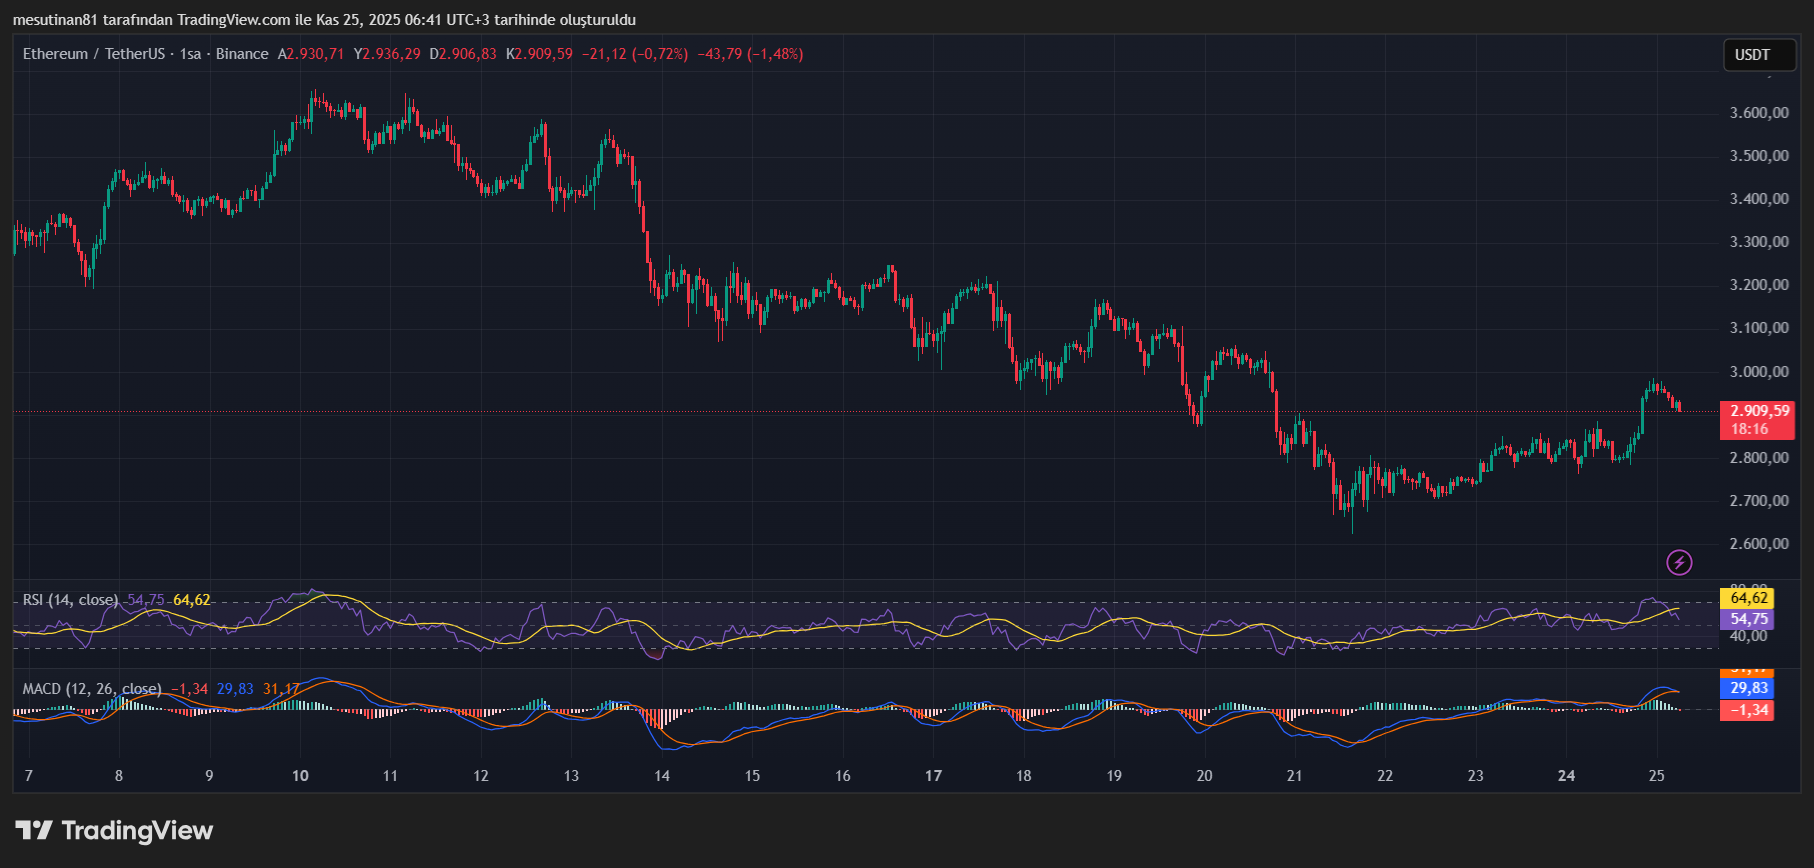Select the RSI (14, close) indicator label
This screenshot has height=868, width=1814.
70,600
